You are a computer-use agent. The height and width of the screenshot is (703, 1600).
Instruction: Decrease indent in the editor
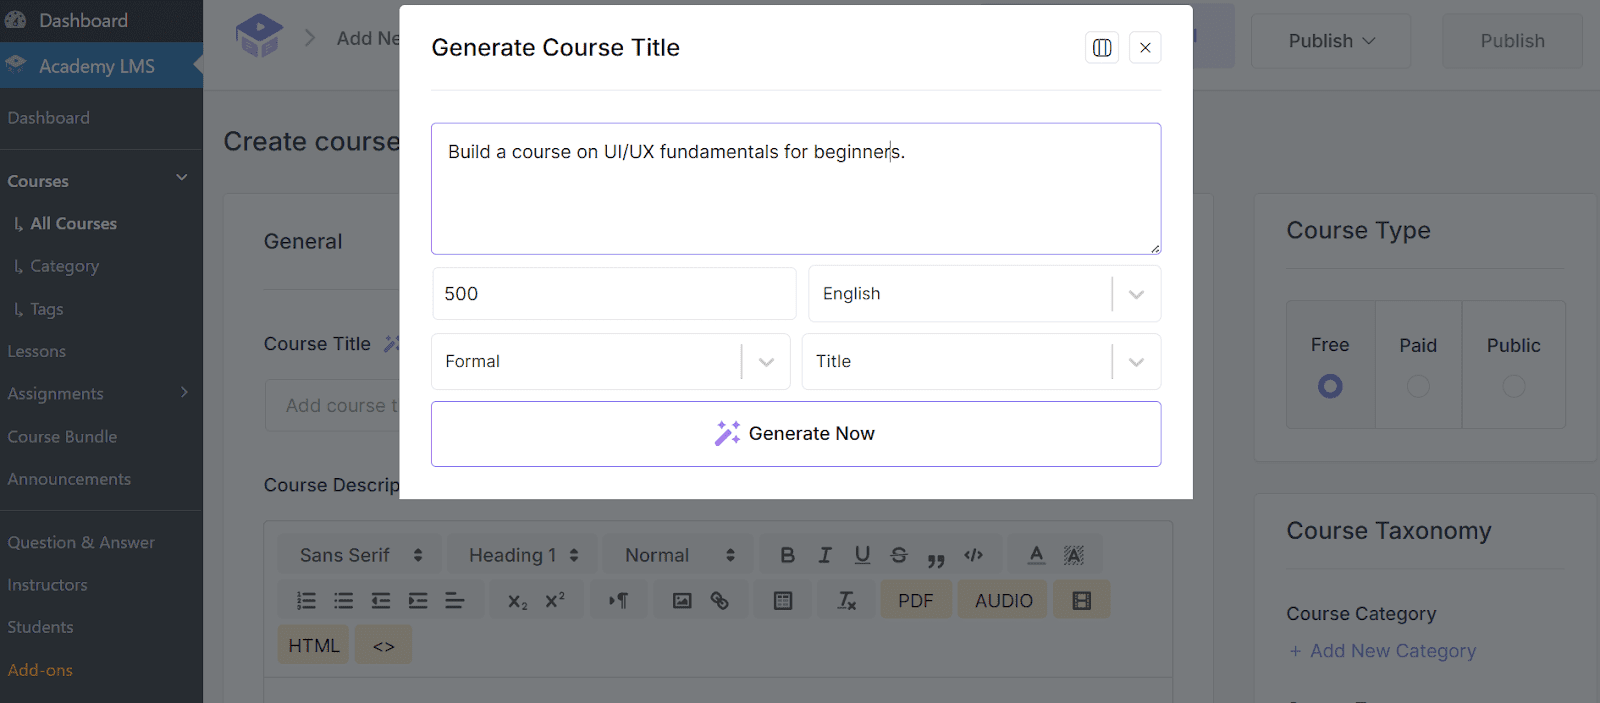381,601
